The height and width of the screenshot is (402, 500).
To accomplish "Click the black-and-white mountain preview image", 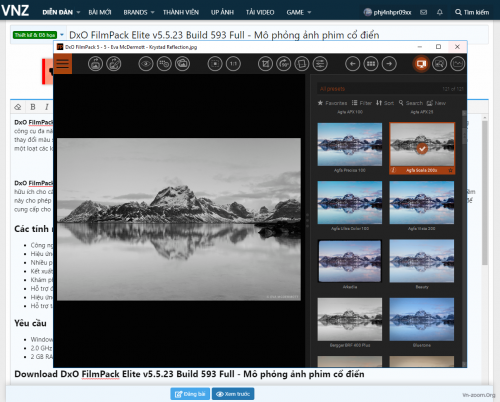I will pos(179,219).
